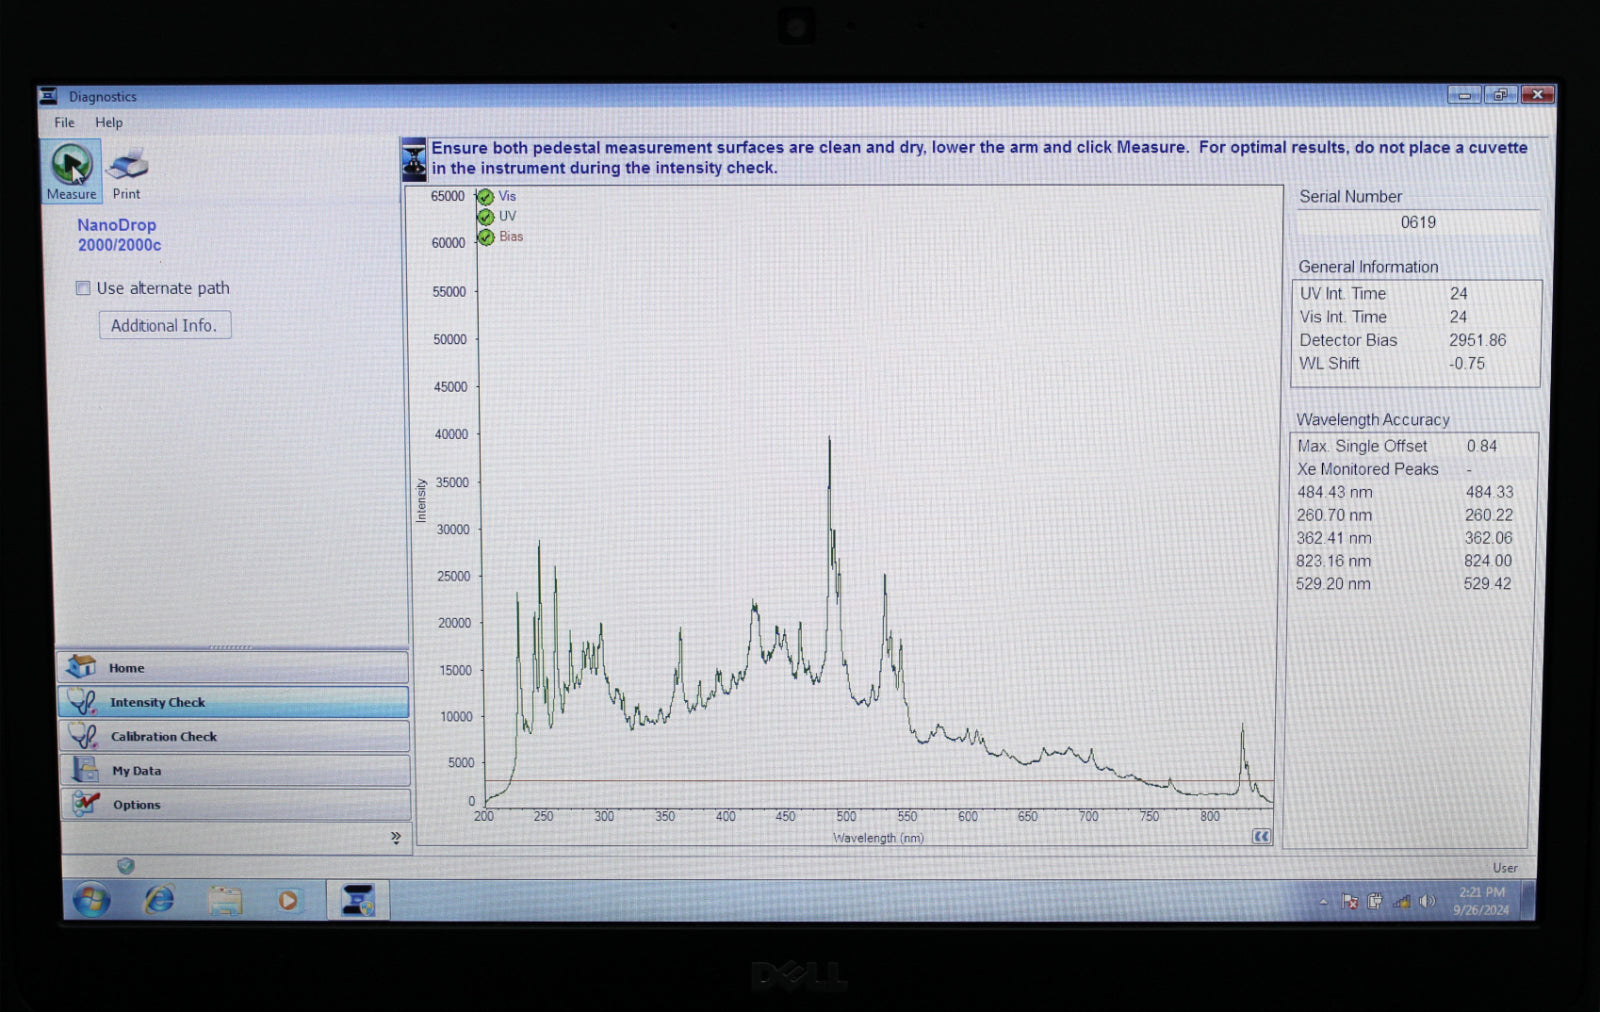Click the Detector Bias value 2951.86
Image resolution: width=1600 pixels, height=1012 pixels.
click(1477, 340)
